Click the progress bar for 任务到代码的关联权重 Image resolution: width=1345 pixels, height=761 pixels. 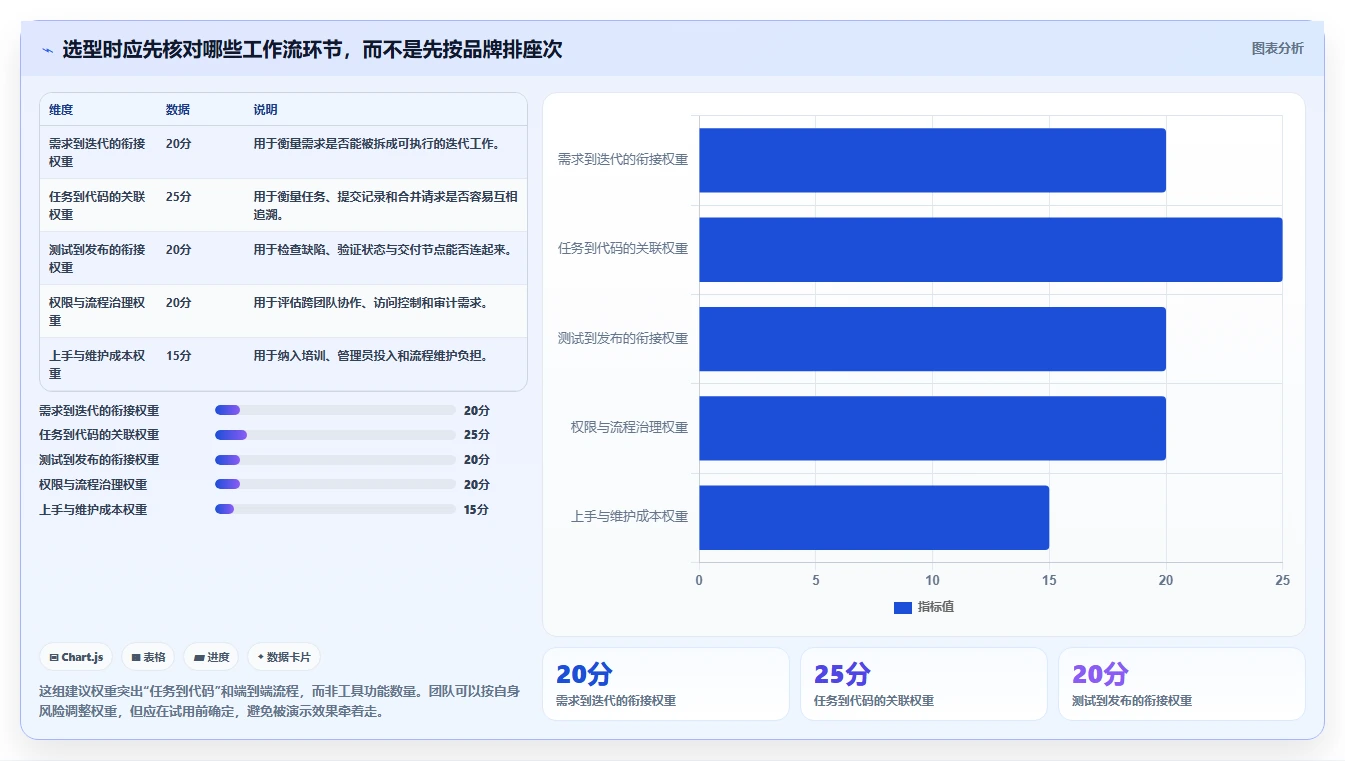[x=335, y=435]
